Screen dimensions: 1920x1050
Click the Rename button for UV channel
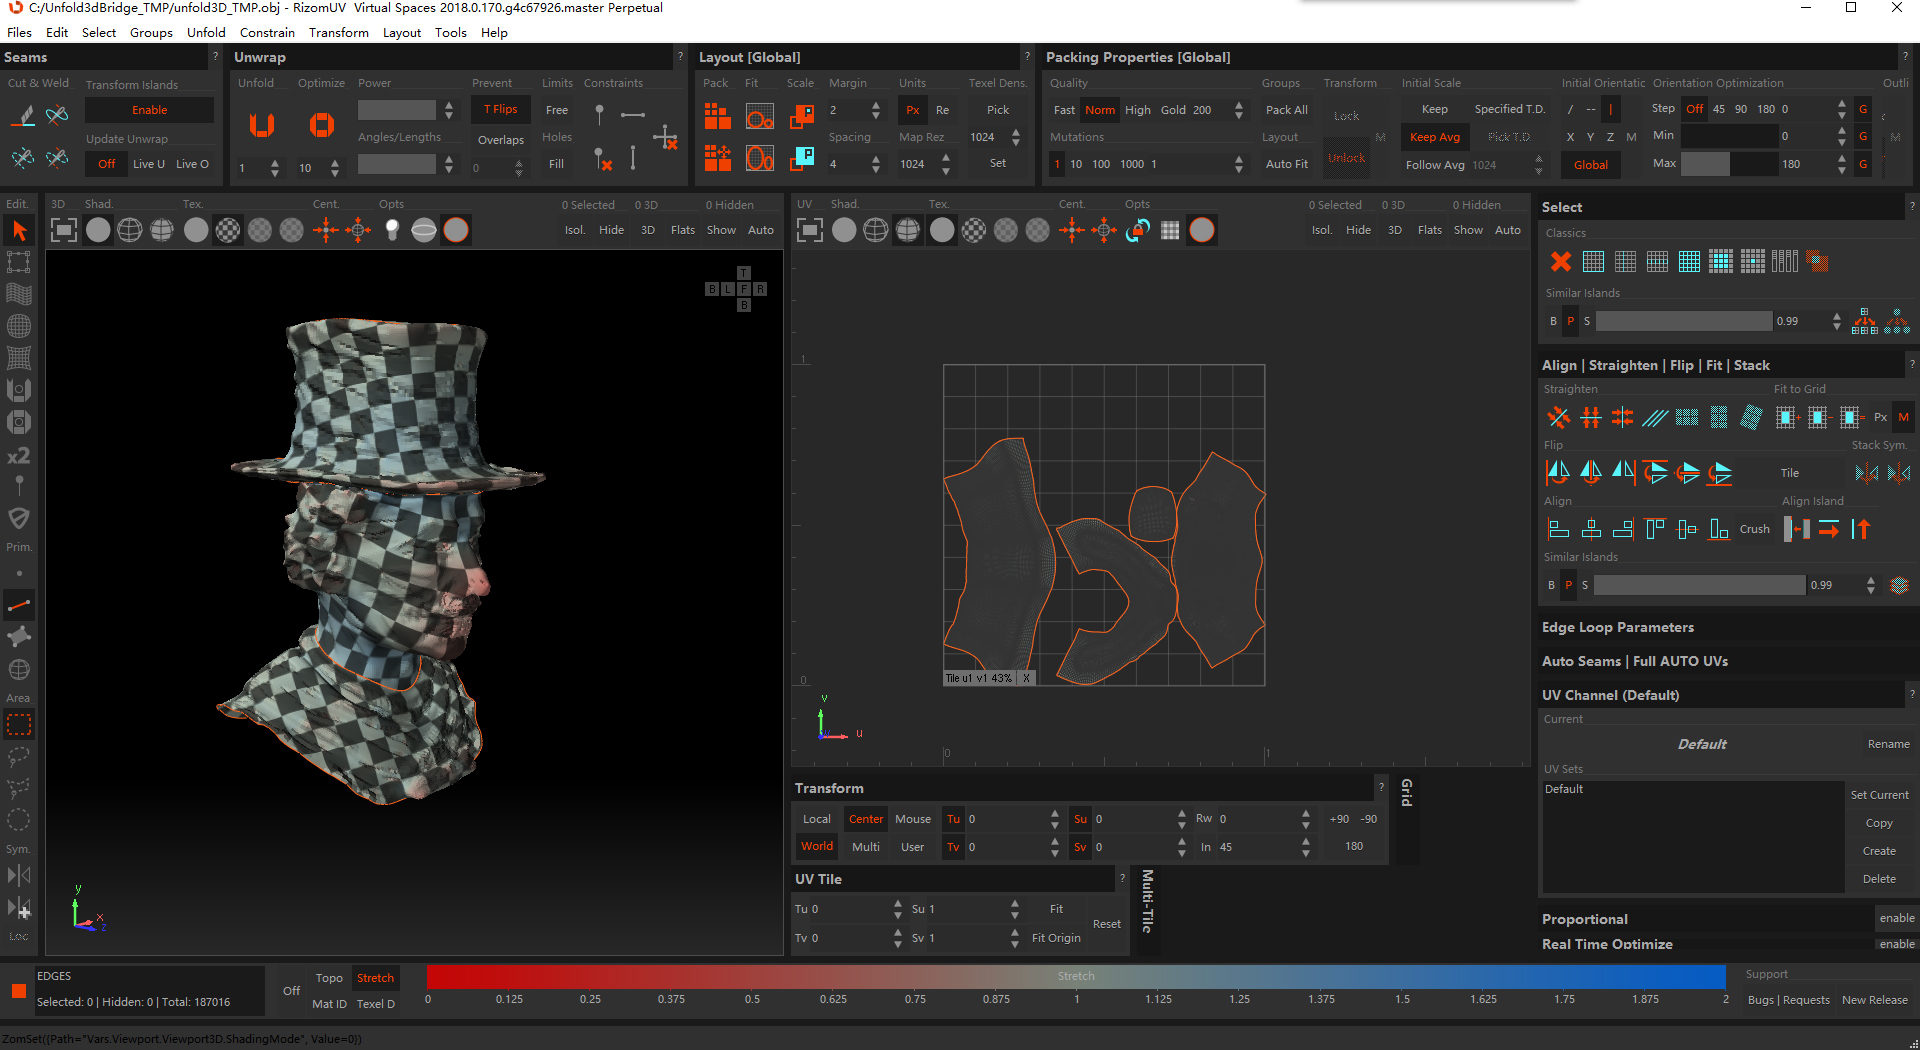tap(1888, 744)
